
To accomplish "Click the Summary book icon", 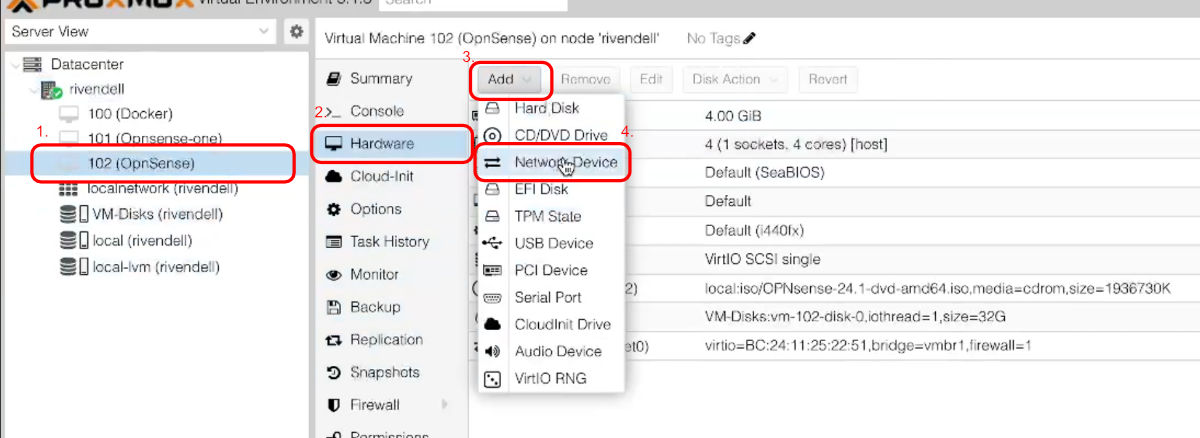I will point(333,78).
